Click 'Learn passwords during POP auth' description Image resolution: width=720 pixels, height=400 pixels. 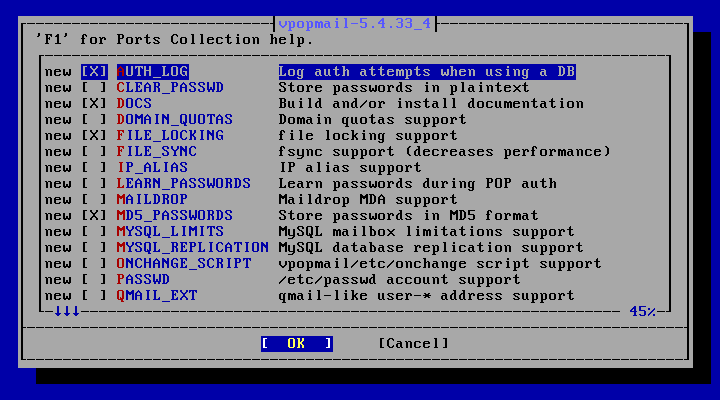(x=417, y=184)
